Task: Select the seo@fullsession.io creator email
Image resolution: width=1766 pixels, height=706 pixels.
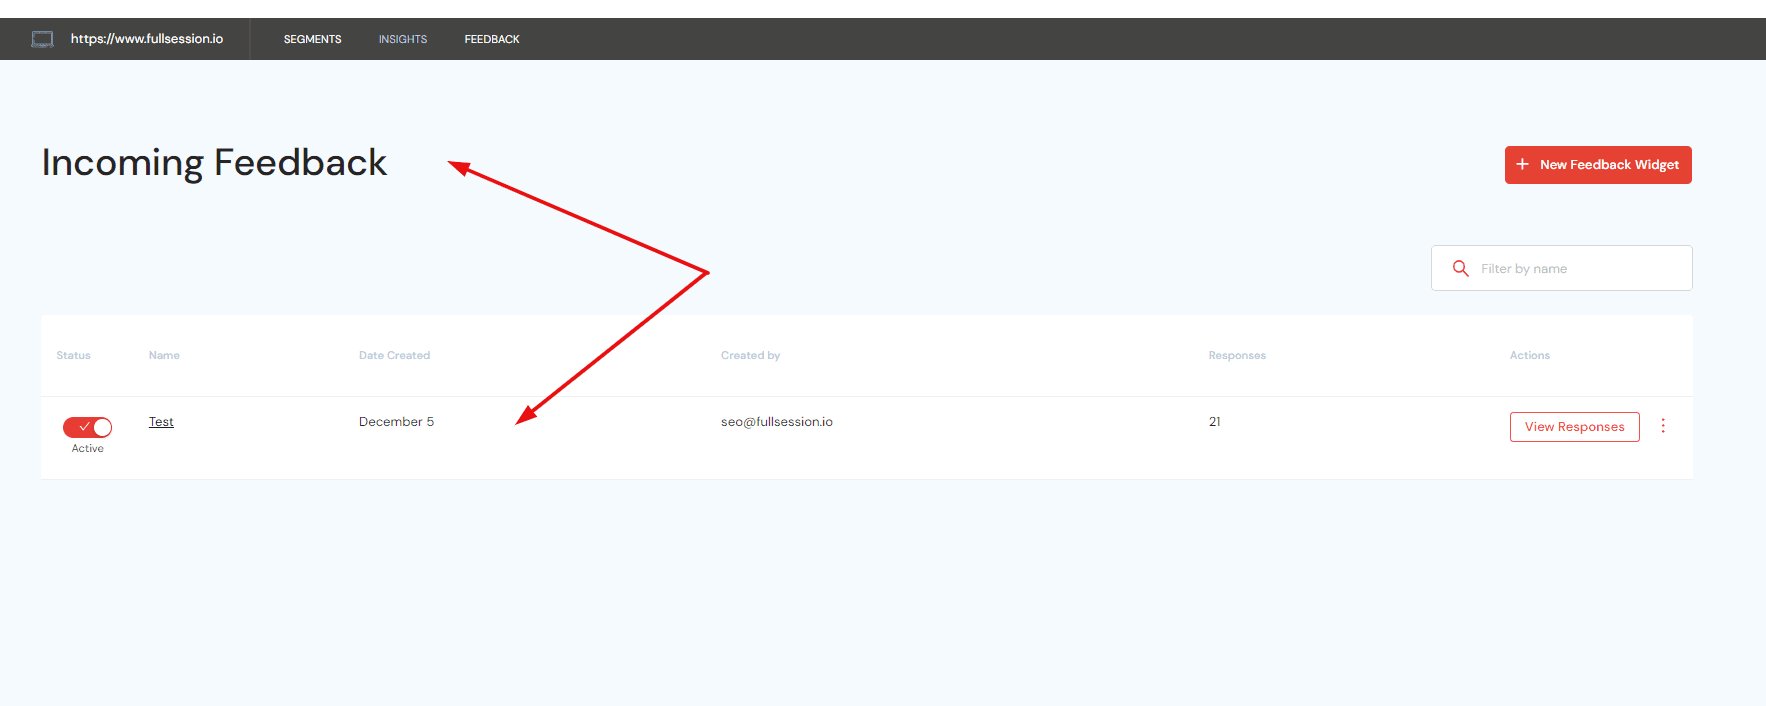Action: pyautogui.click(x=776, y=422)
